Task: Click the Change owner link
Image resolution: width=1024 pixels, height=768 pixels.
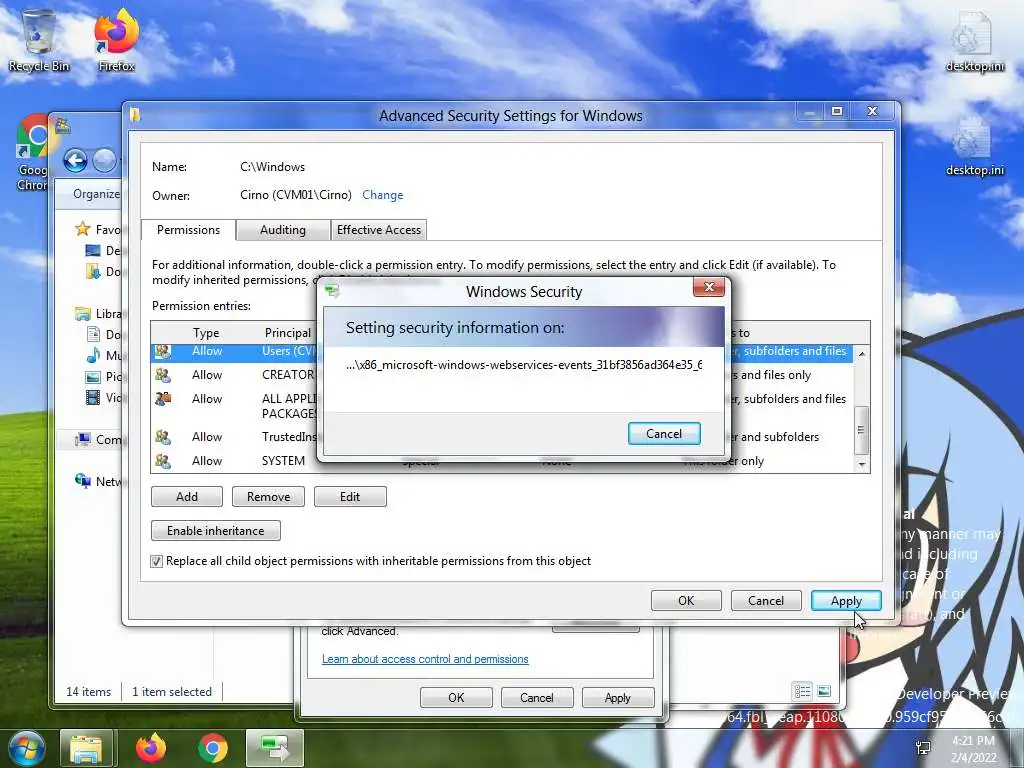Action: coord(383,195)
